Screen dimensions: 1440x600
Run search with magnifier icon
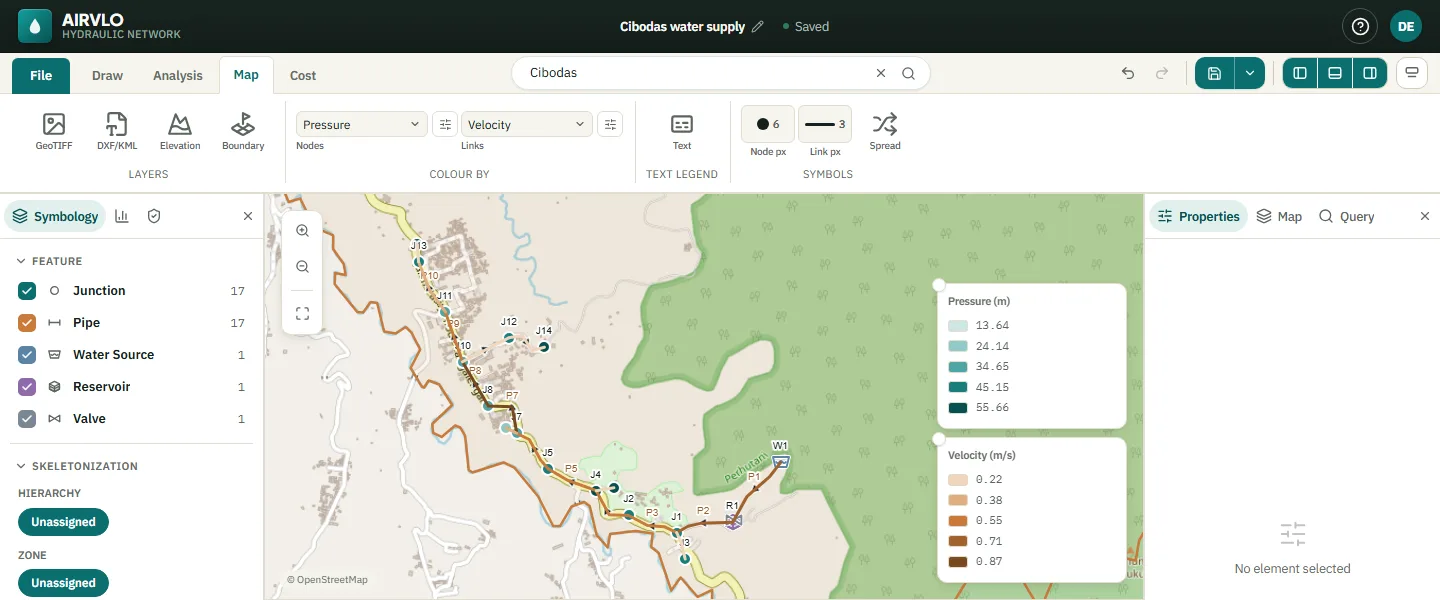908,73
